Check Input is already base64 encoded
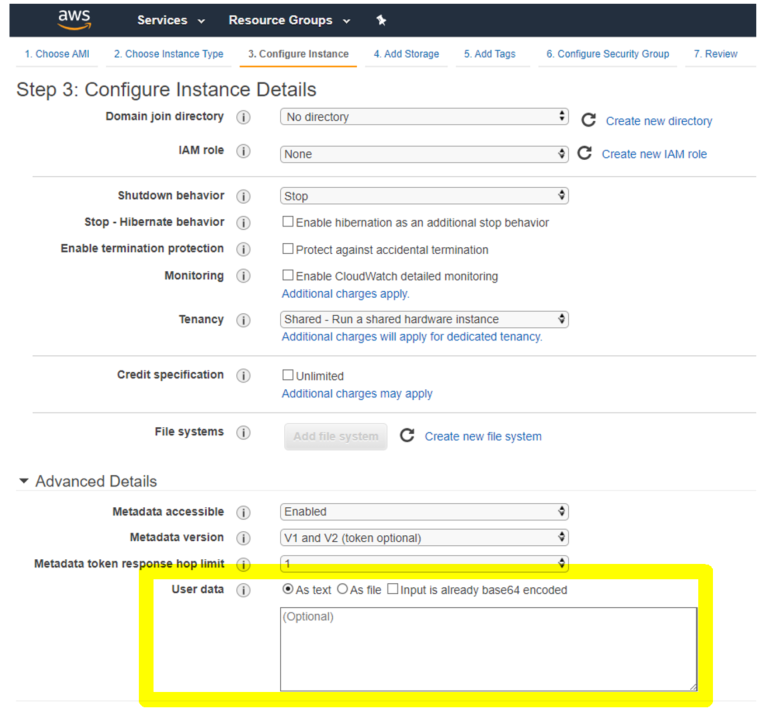 tap(392, 589)
